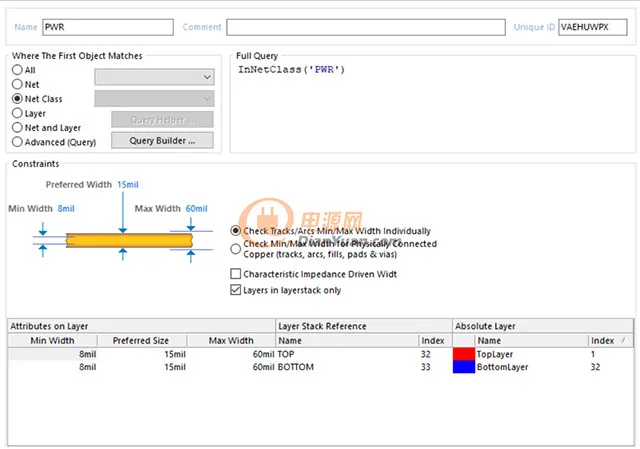The image size is (640, 449).
Task: Click the red TopLayer color swatch
Action: pos(464,354)
